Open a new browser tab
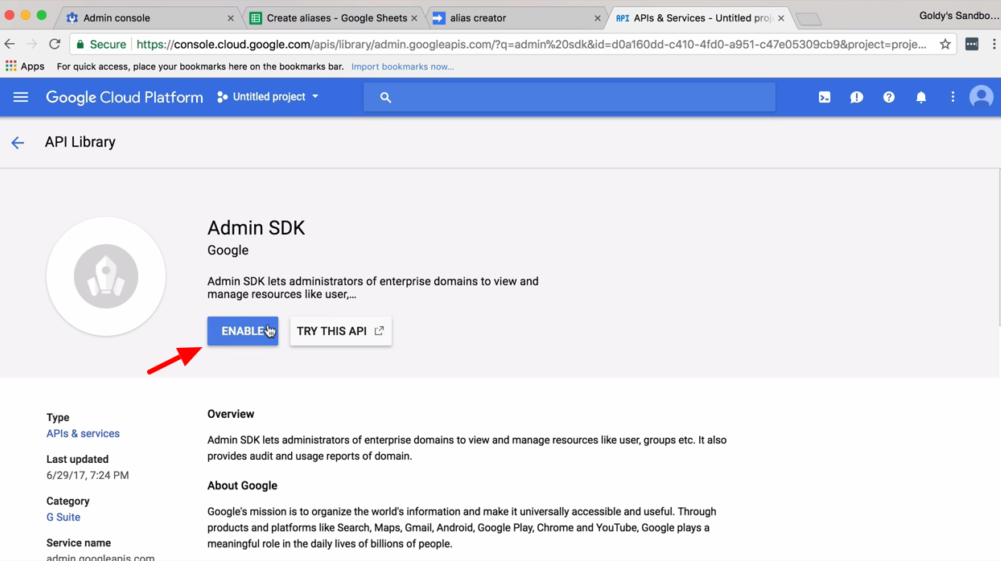 click(808, 19)
